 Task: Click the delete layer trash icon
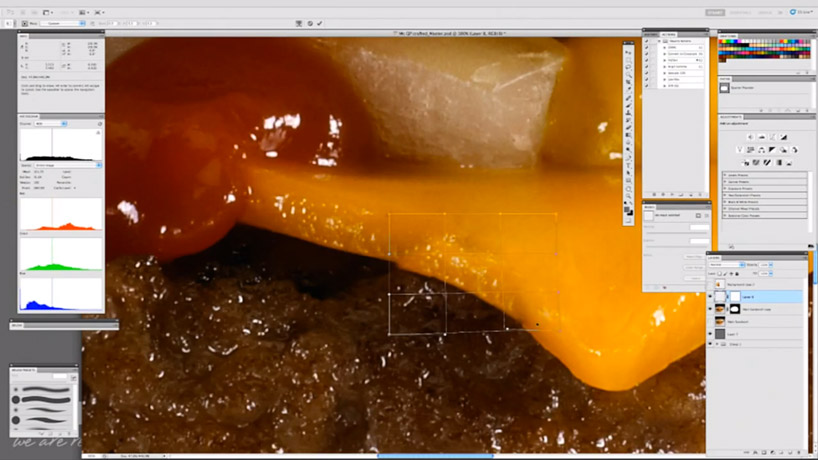799,452
